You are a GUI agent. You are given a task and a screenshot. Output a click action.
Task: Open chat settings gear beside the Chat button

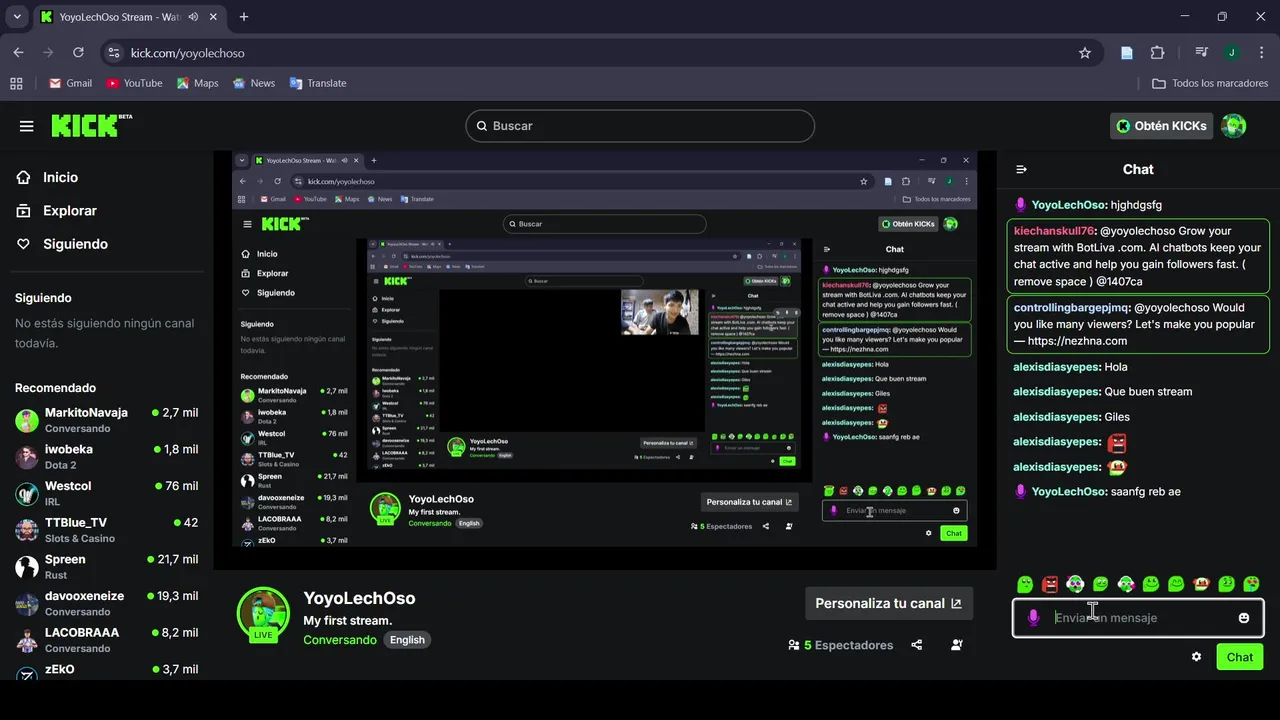(1196, 657)
